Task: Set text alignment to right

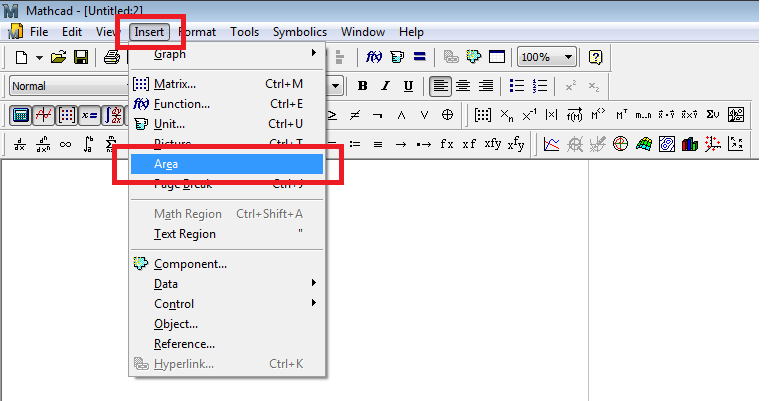Action: click(x=486, y=86)
